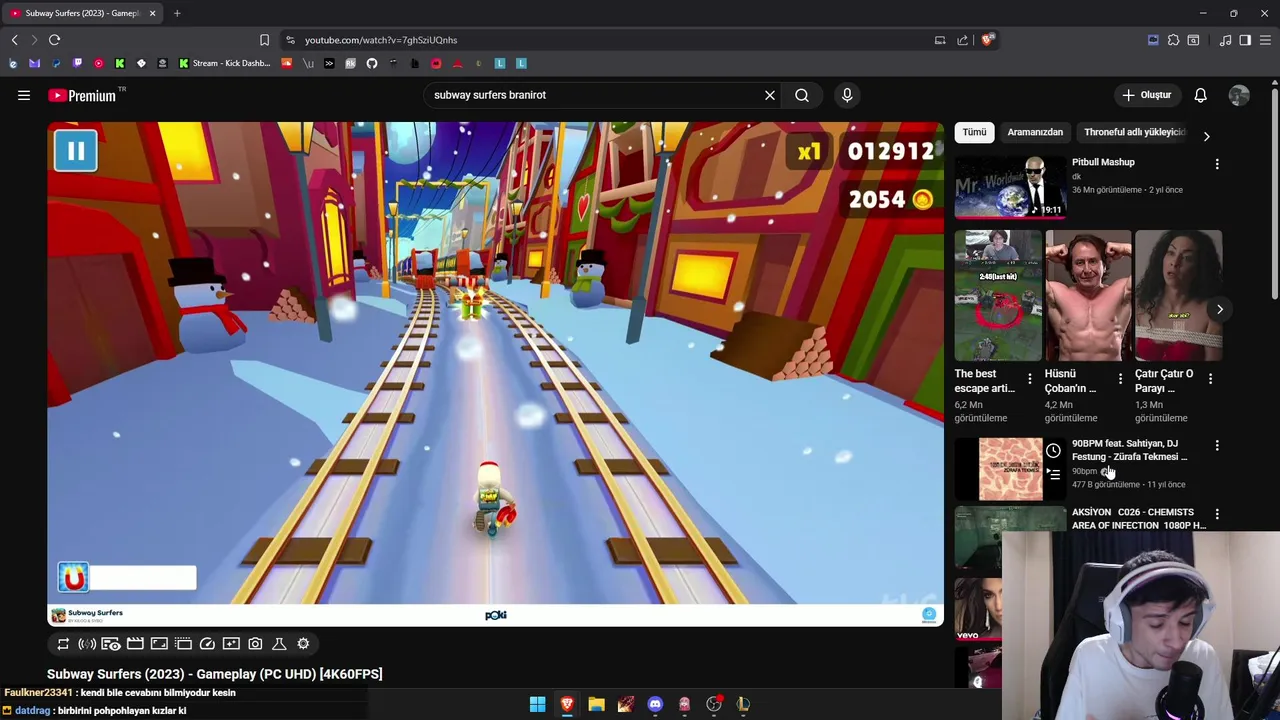Bookmark this page in the address bar
The image size is (1280, 720).
coord(264,40)
